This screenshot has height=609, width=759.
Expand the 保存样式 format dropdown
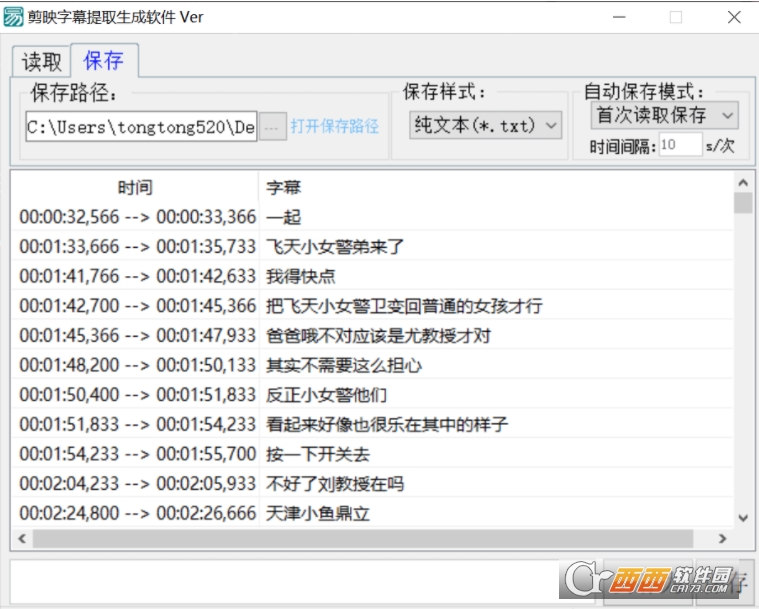(485, 125)
